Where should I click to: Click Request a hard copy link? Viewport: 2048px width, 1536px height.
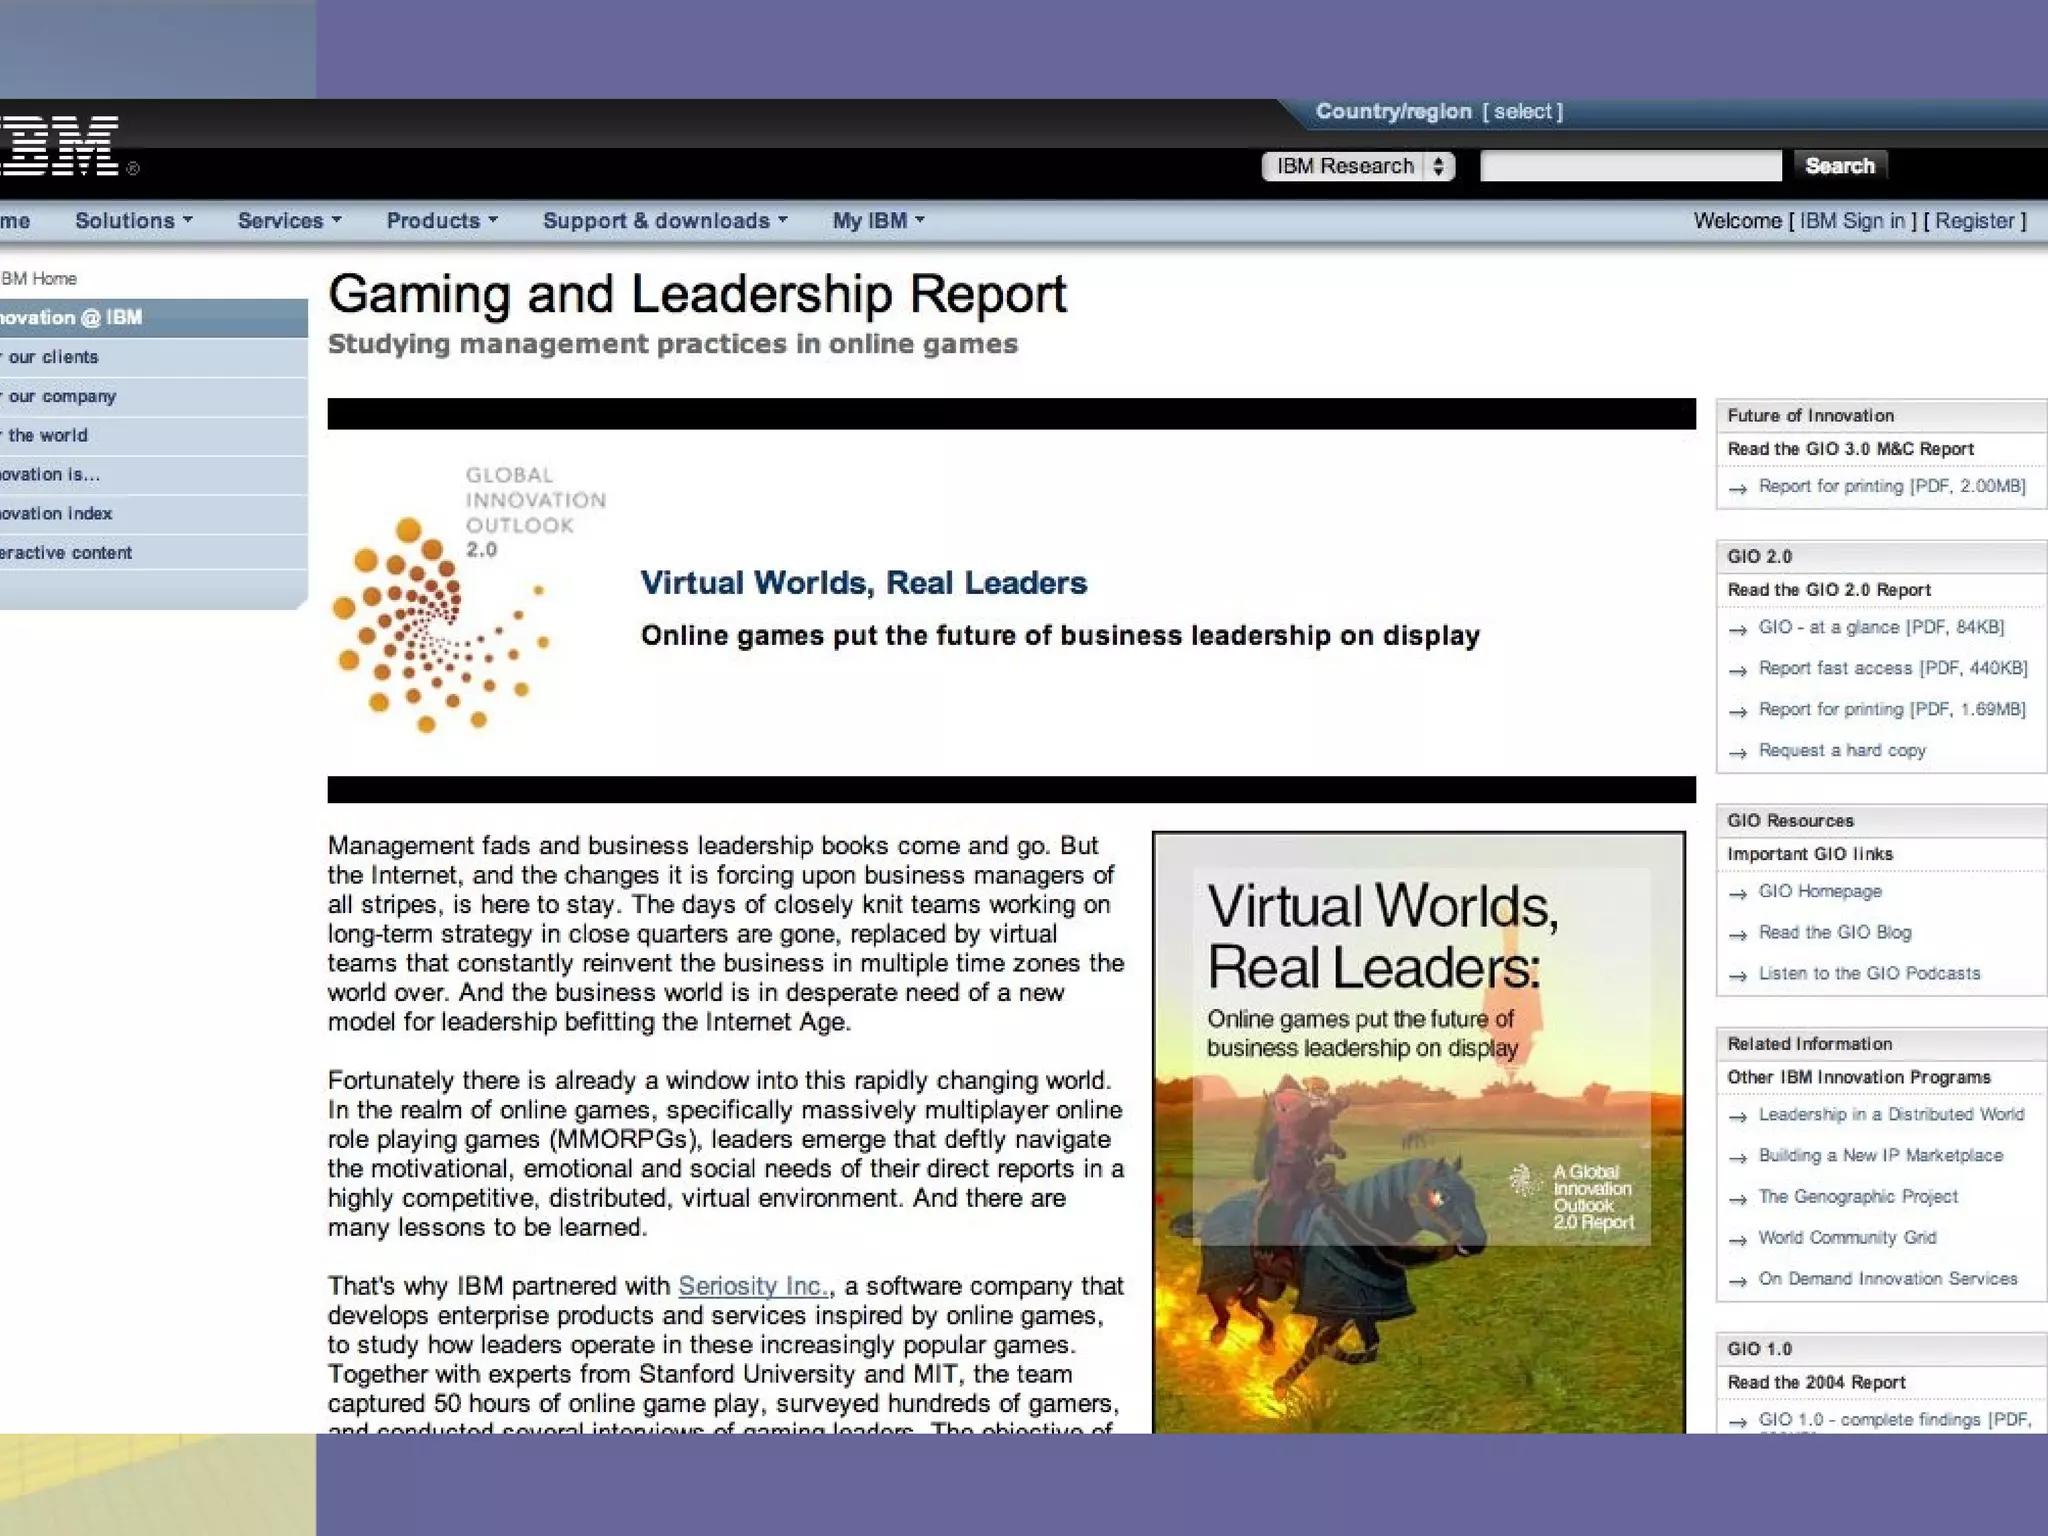[1842, 750]
